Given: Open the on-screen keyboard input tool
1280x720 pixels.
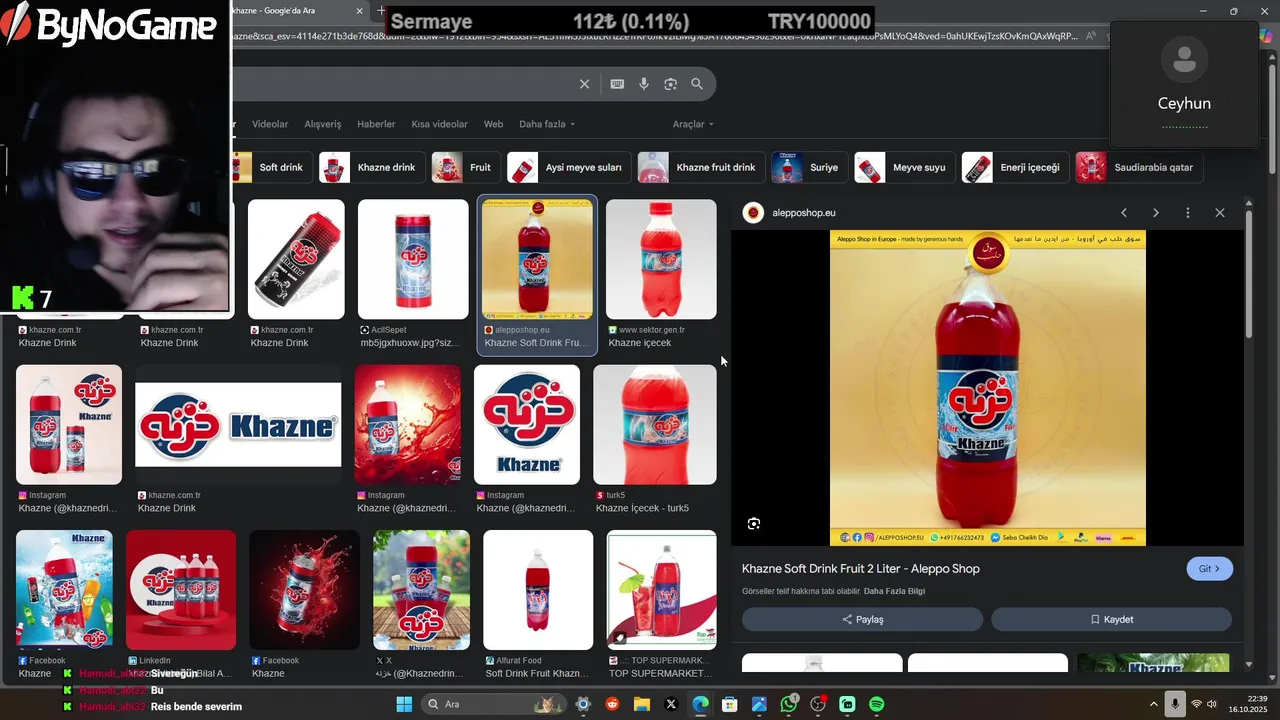Looking at the screenshot, I should 617,84.
